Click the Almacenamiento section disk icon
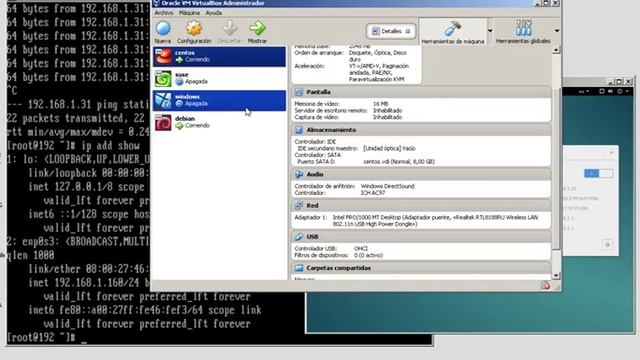640x360 pixels. (x=299, y=130)
